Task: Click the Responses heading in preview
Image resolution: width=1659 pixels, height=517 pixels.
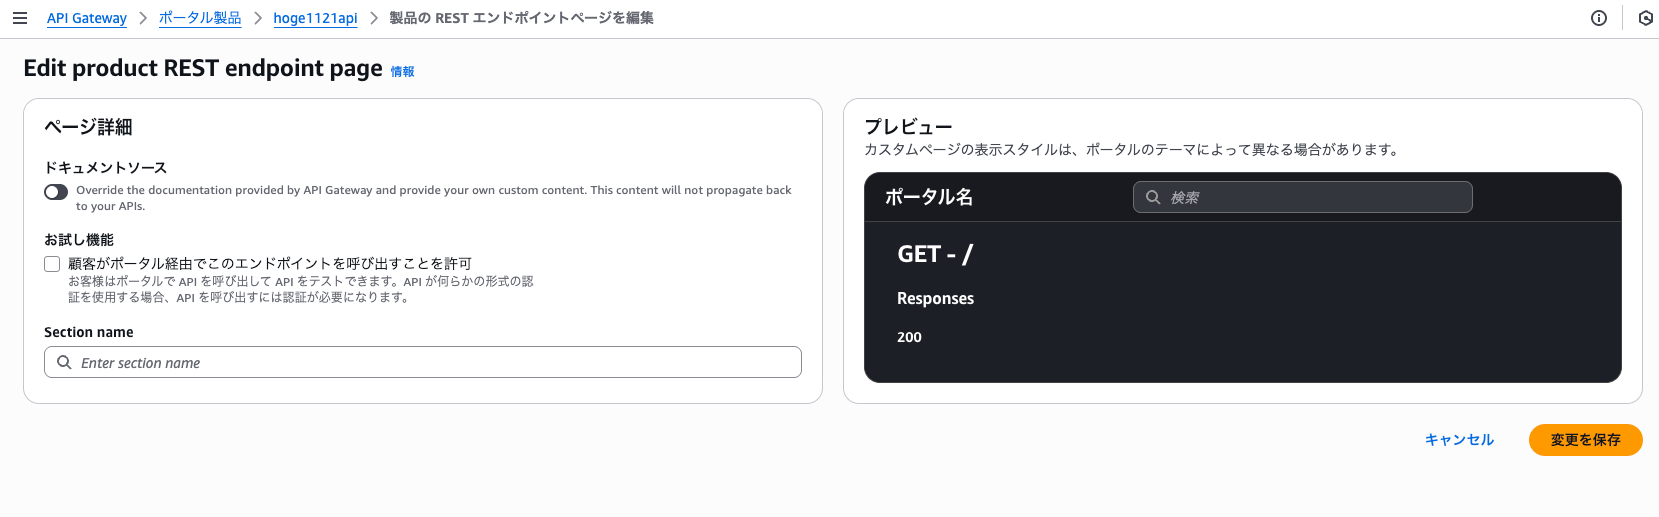Action: 935,298
